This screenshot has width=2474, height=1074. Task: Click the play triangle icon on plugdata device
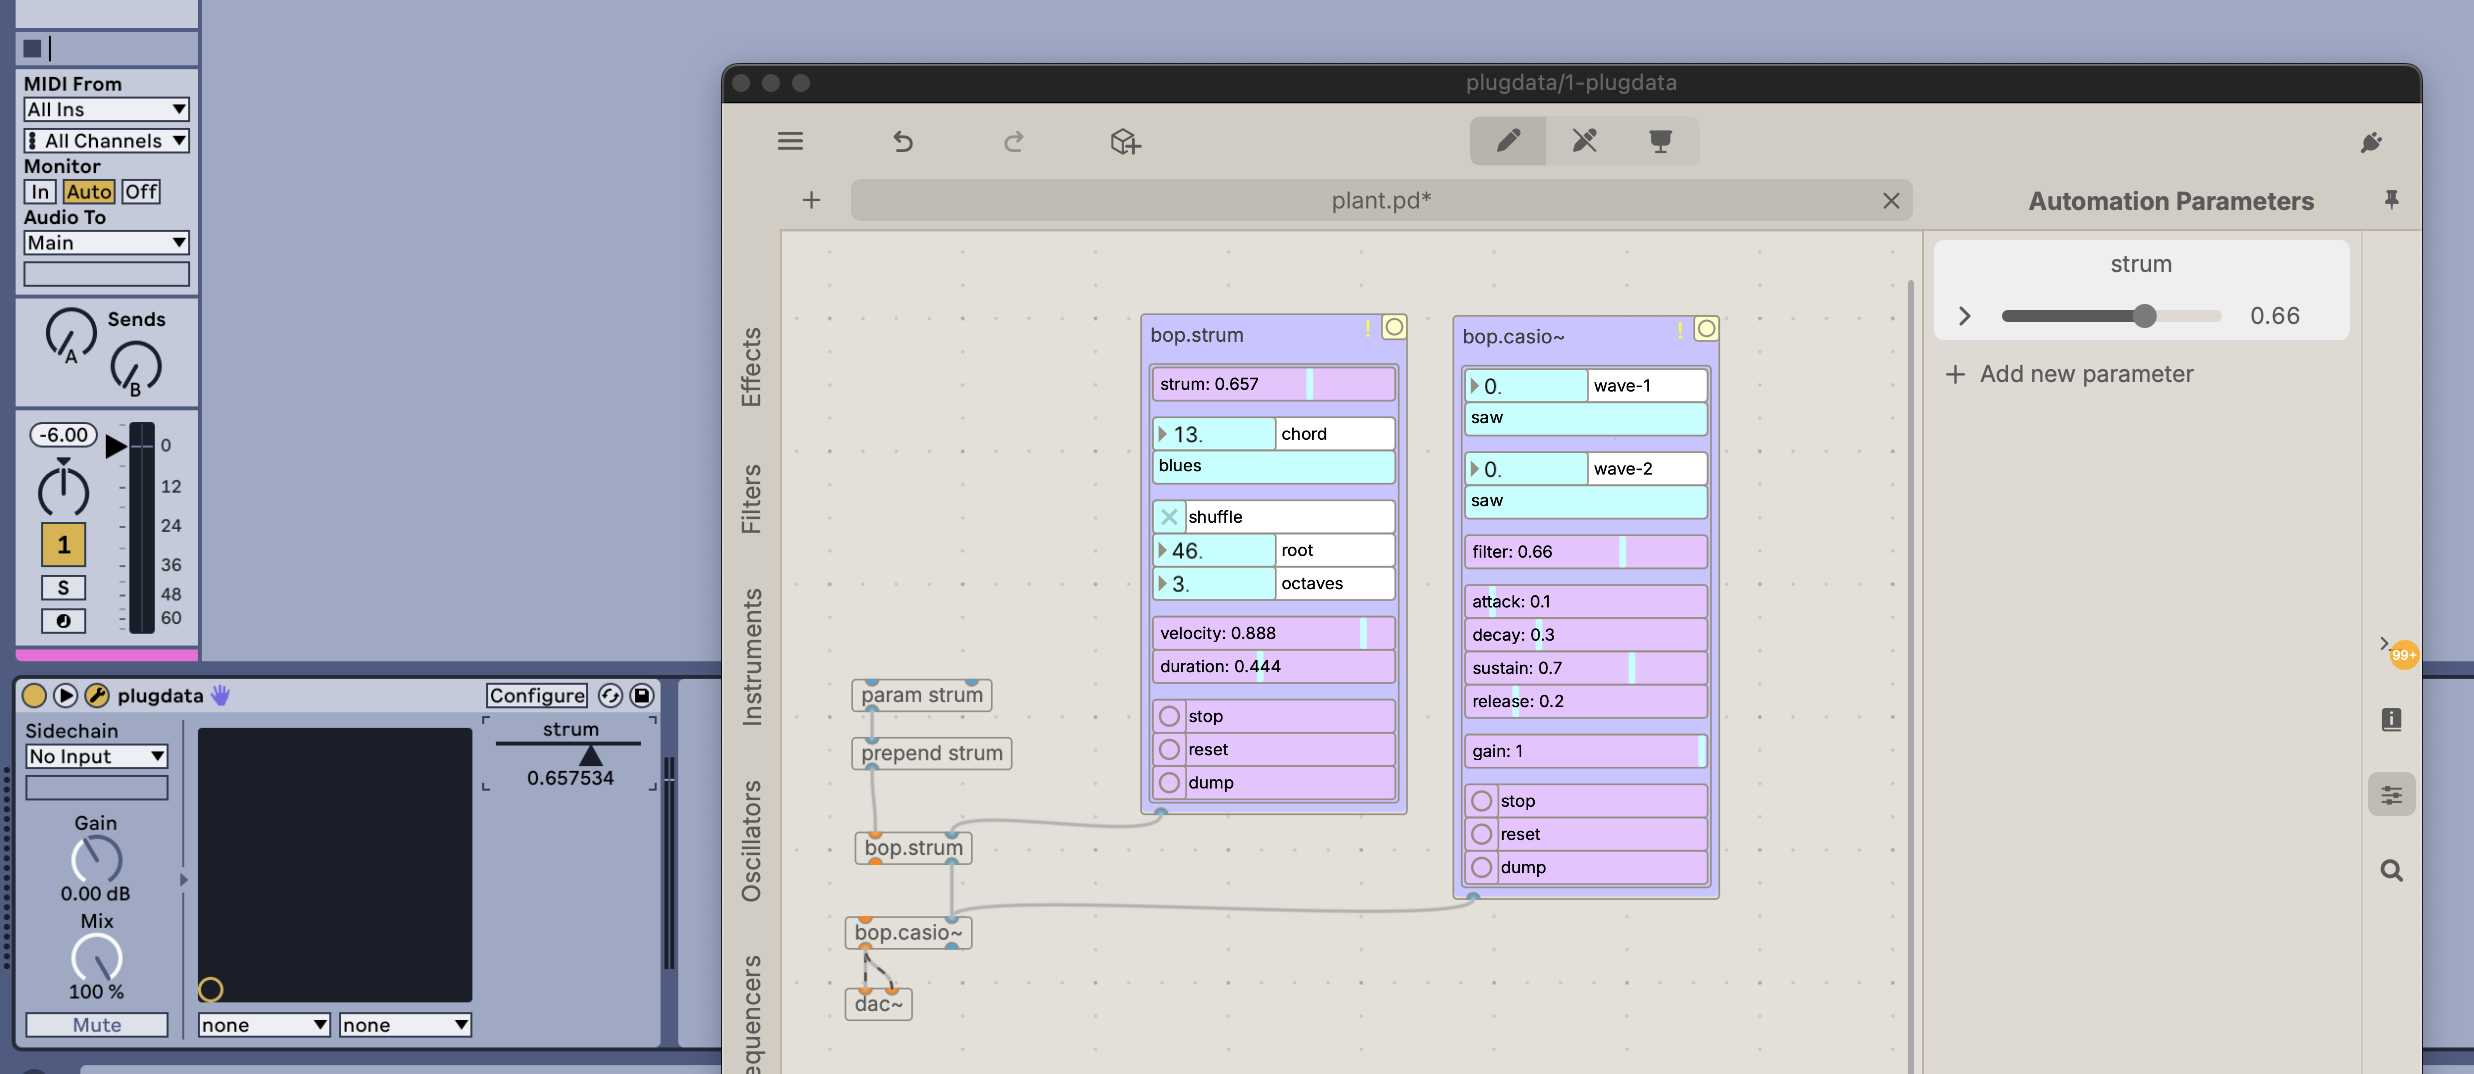pos(65,695)
